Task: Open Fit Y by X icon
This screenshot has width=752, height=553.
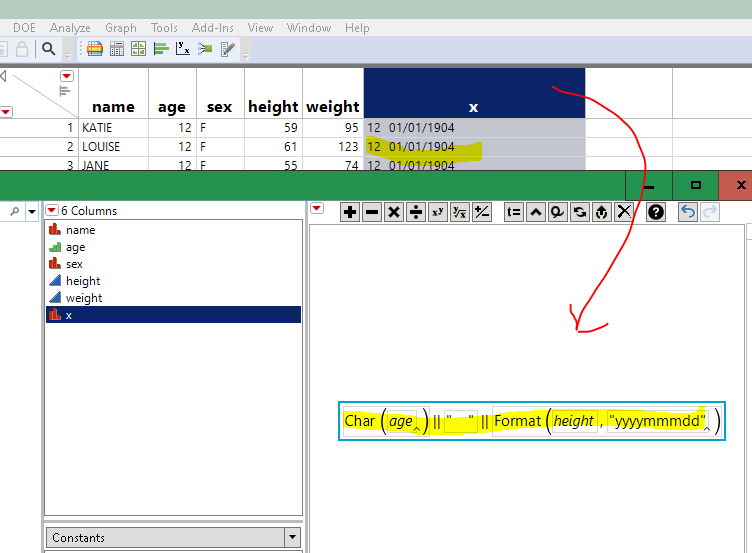Action: (183, 49)
